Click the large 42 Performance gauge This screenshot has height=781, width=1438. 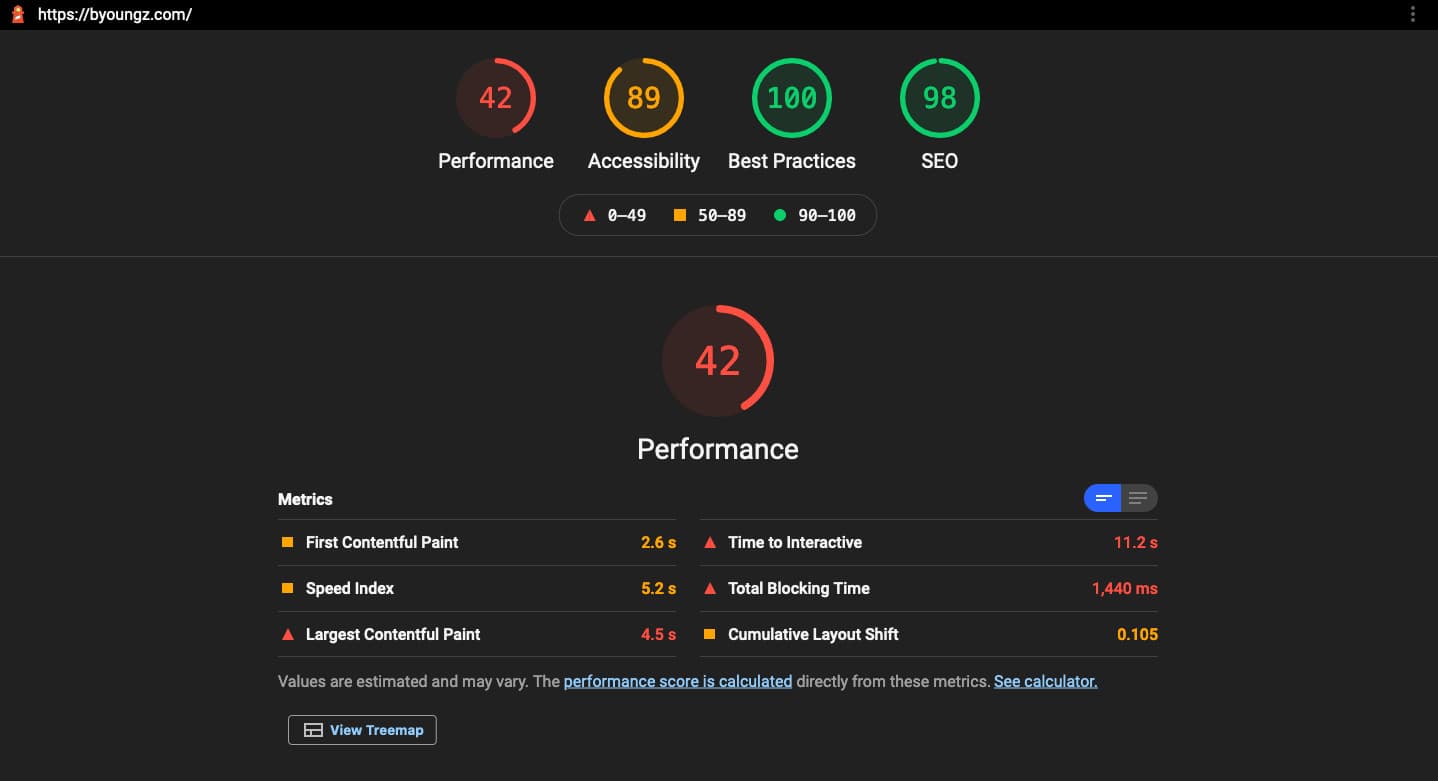pos(717,360)
